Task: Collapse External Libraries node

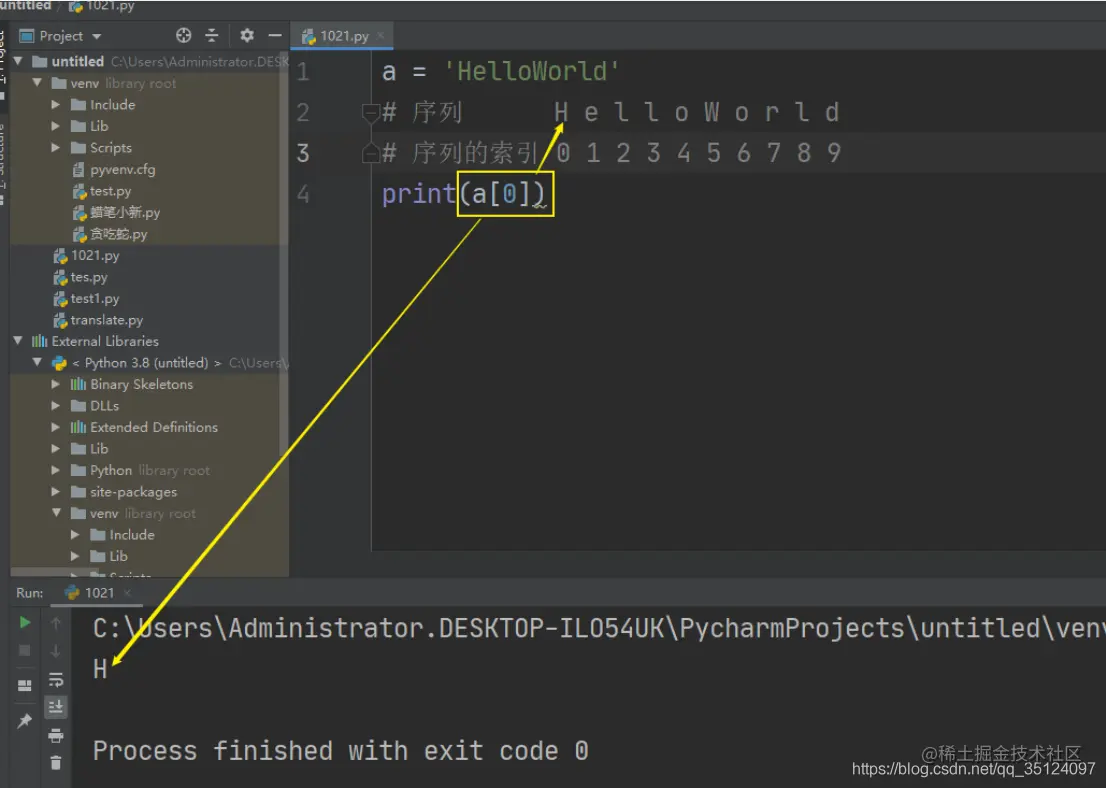Action: pos(18,341)
